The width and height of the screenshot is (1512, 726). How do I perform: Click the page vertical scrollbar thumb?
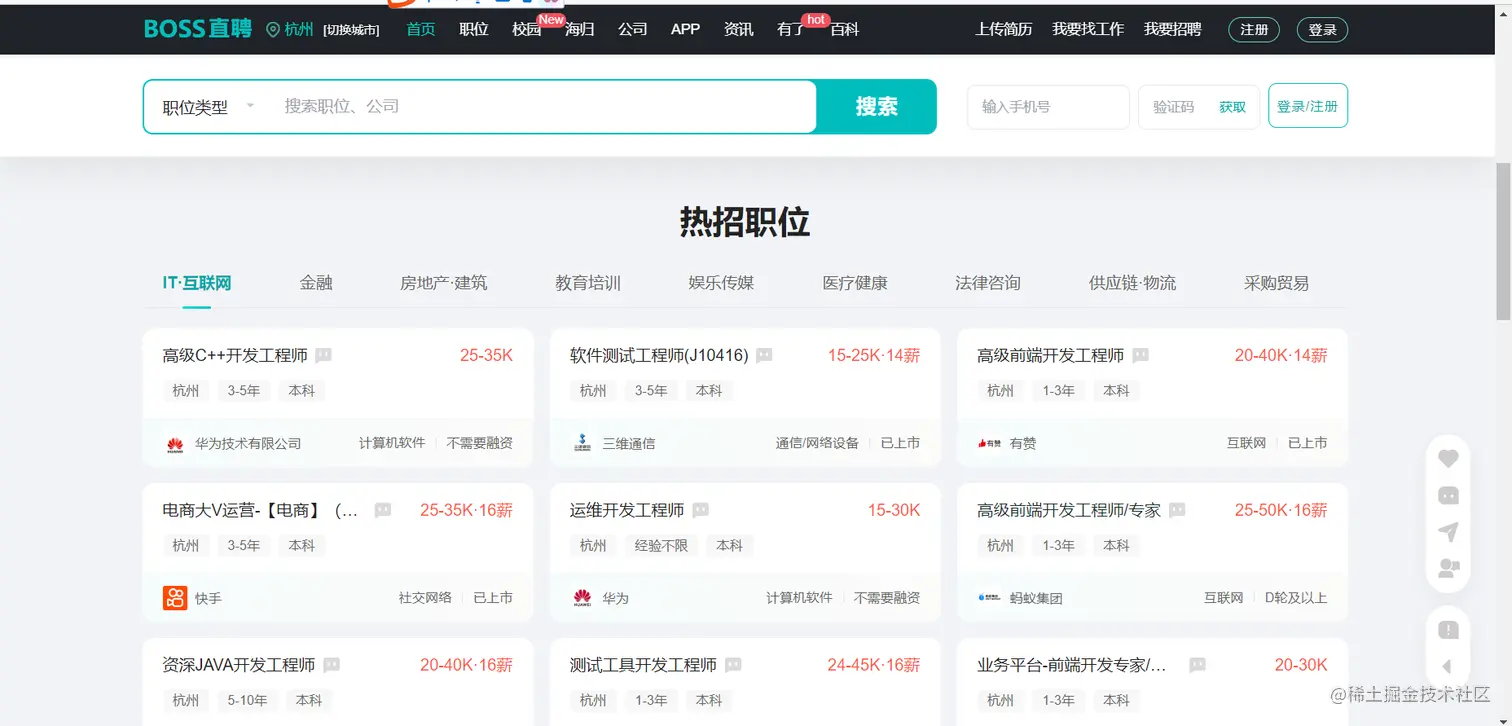click(x=1503, y=240)
